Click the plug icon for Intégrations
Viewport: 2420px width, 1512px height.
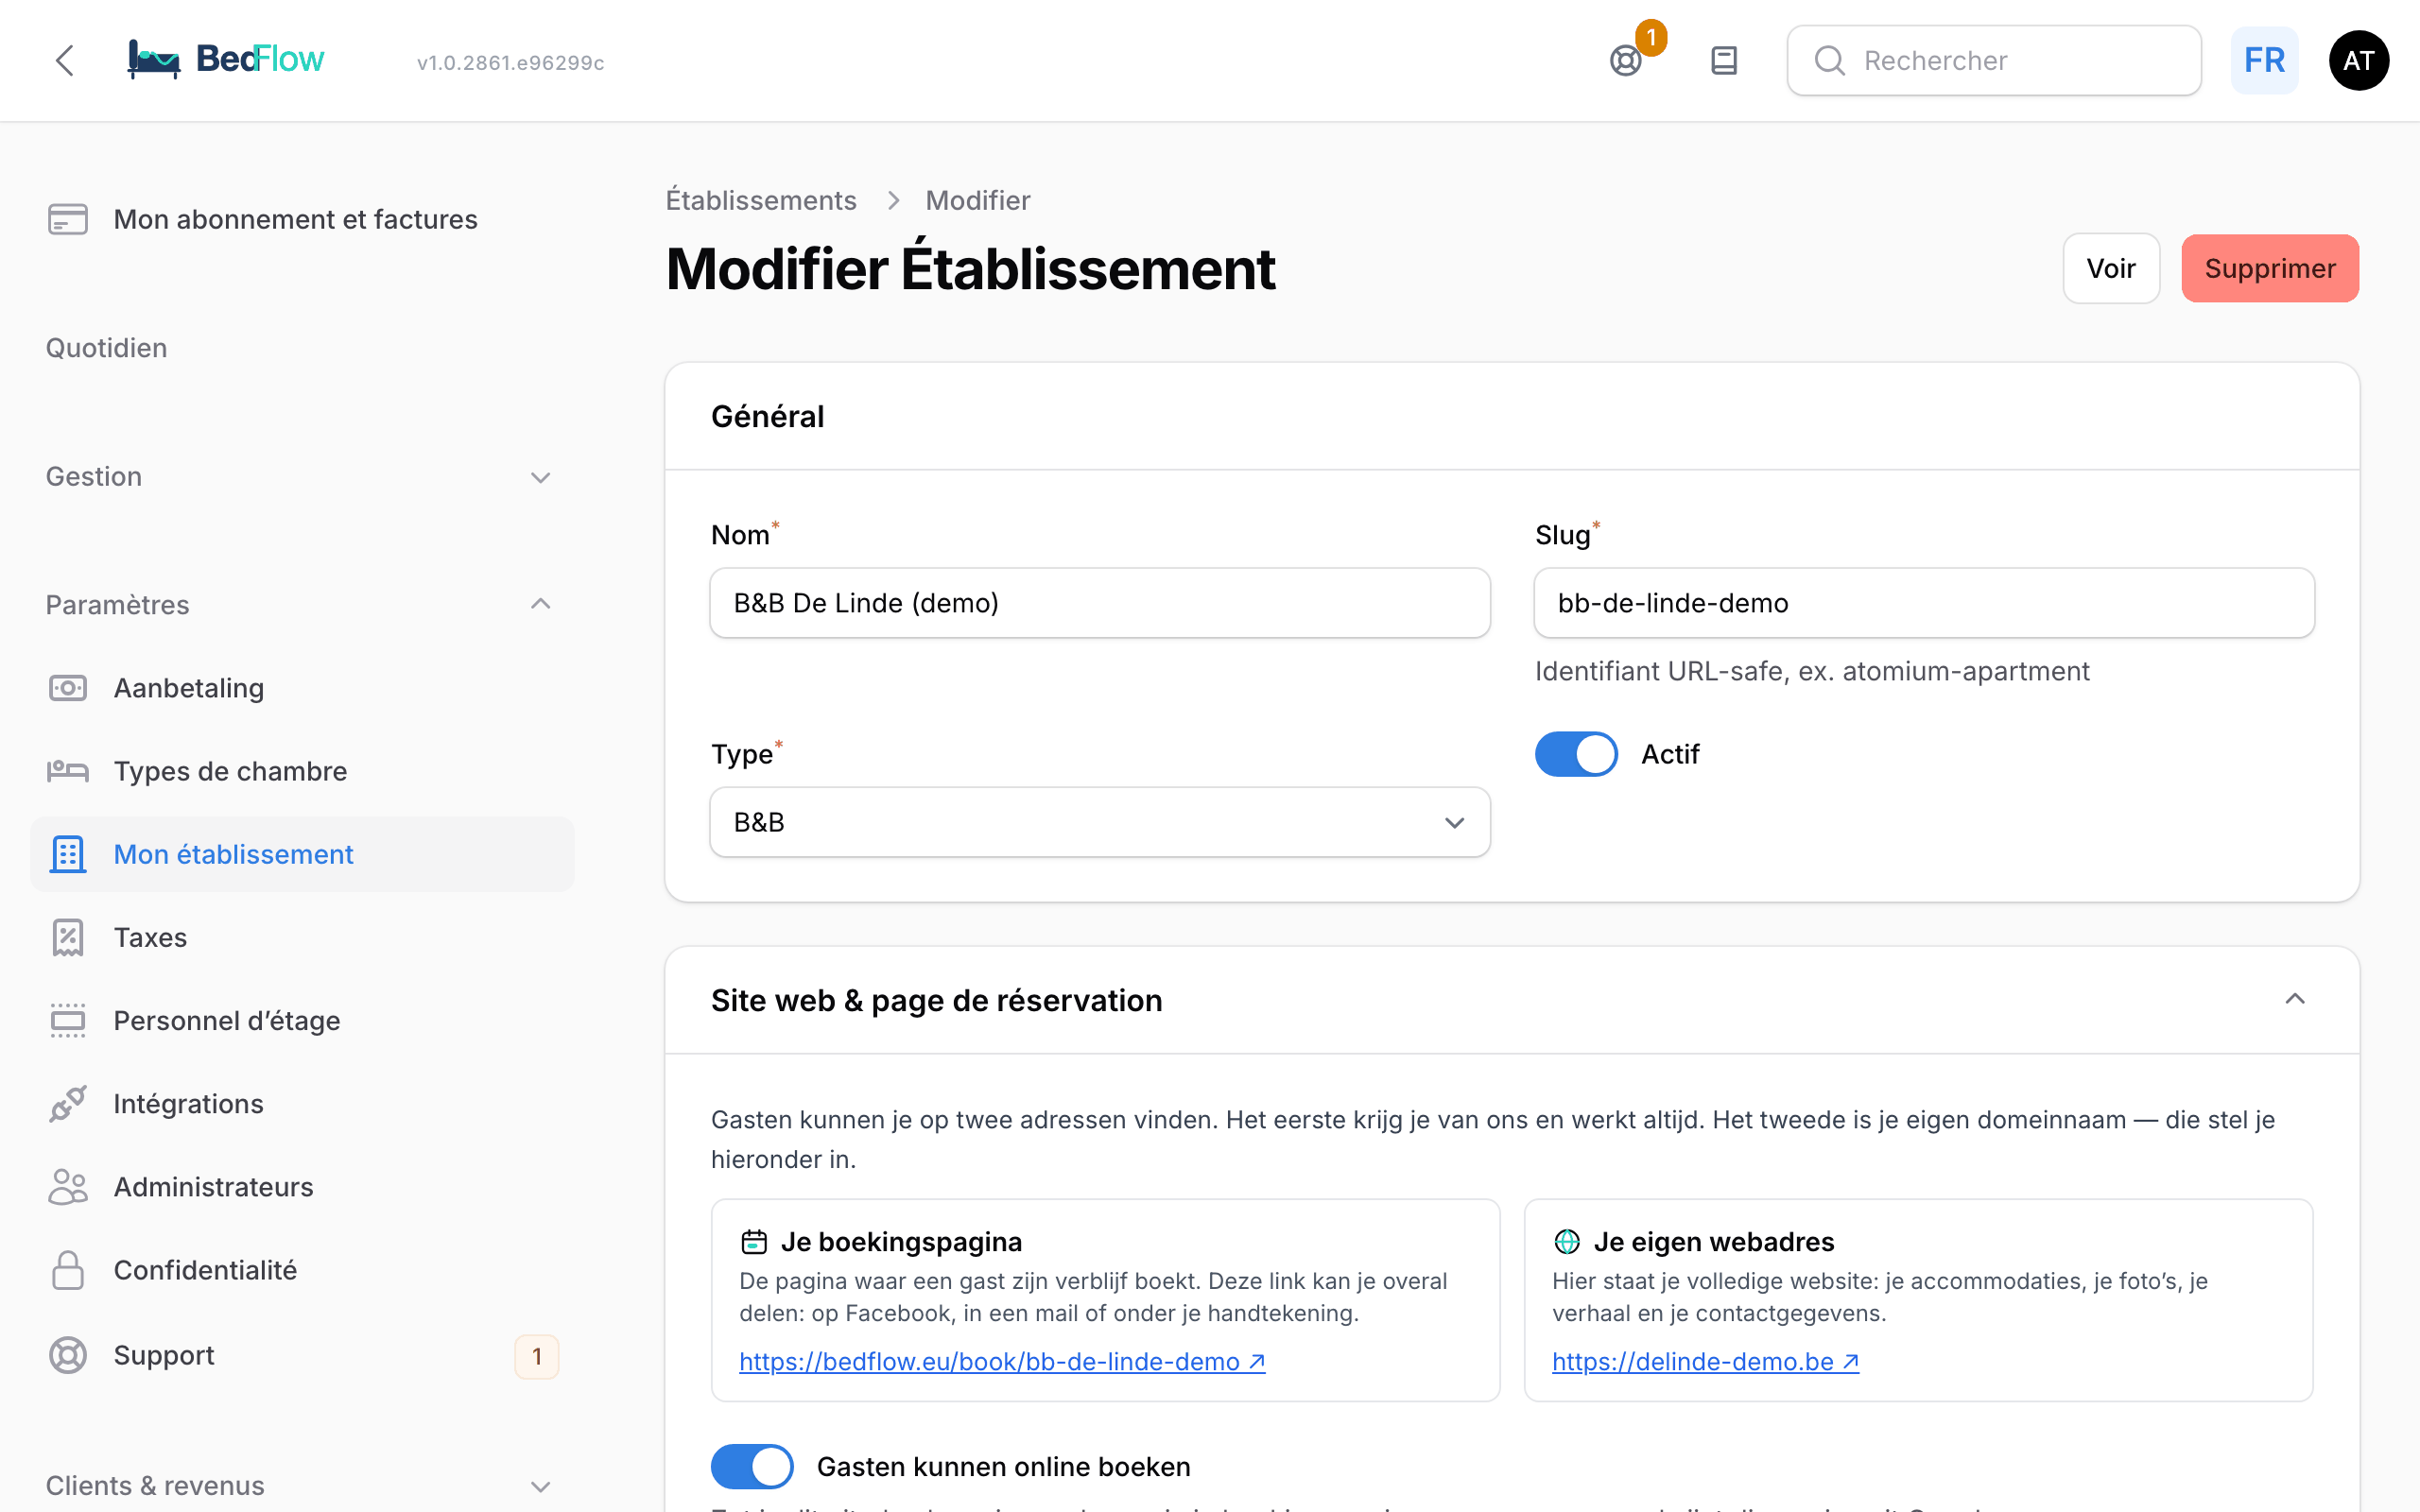68,1103
